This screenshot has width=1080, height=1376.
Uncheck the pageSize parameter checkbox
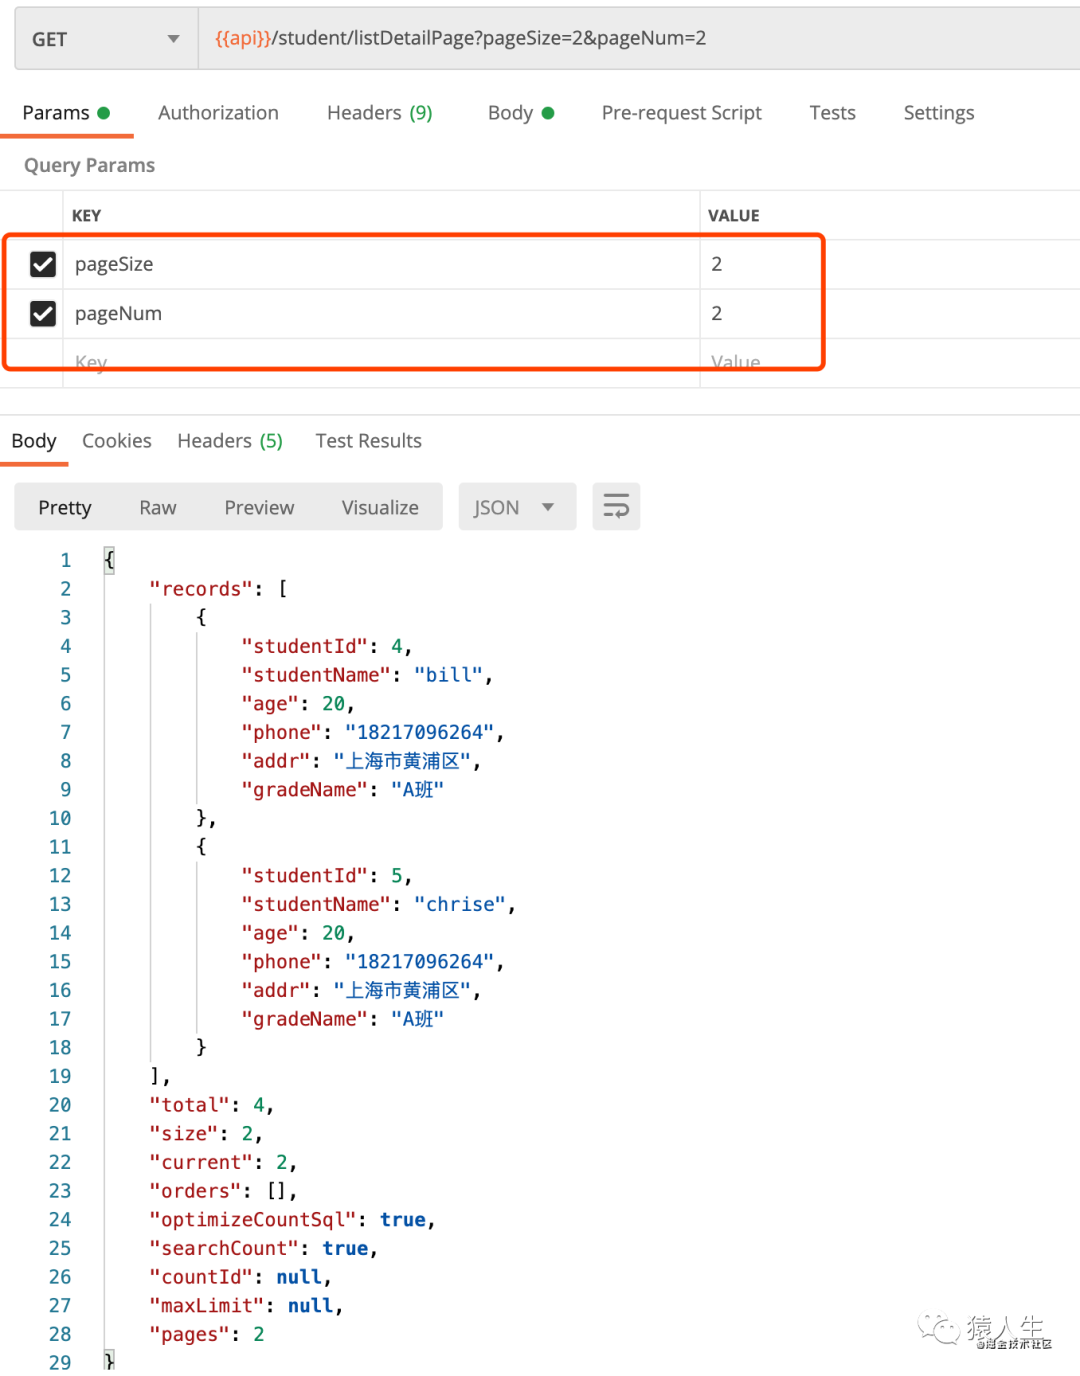(x=43, y=264)
